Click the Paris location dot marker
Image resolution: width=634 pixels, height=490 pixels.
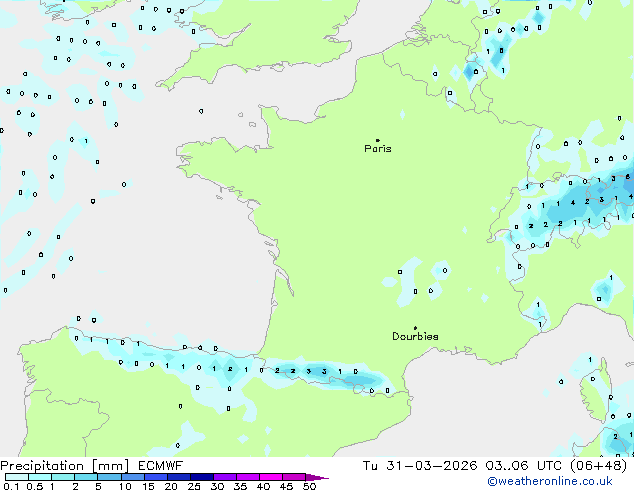click(378, 140)
